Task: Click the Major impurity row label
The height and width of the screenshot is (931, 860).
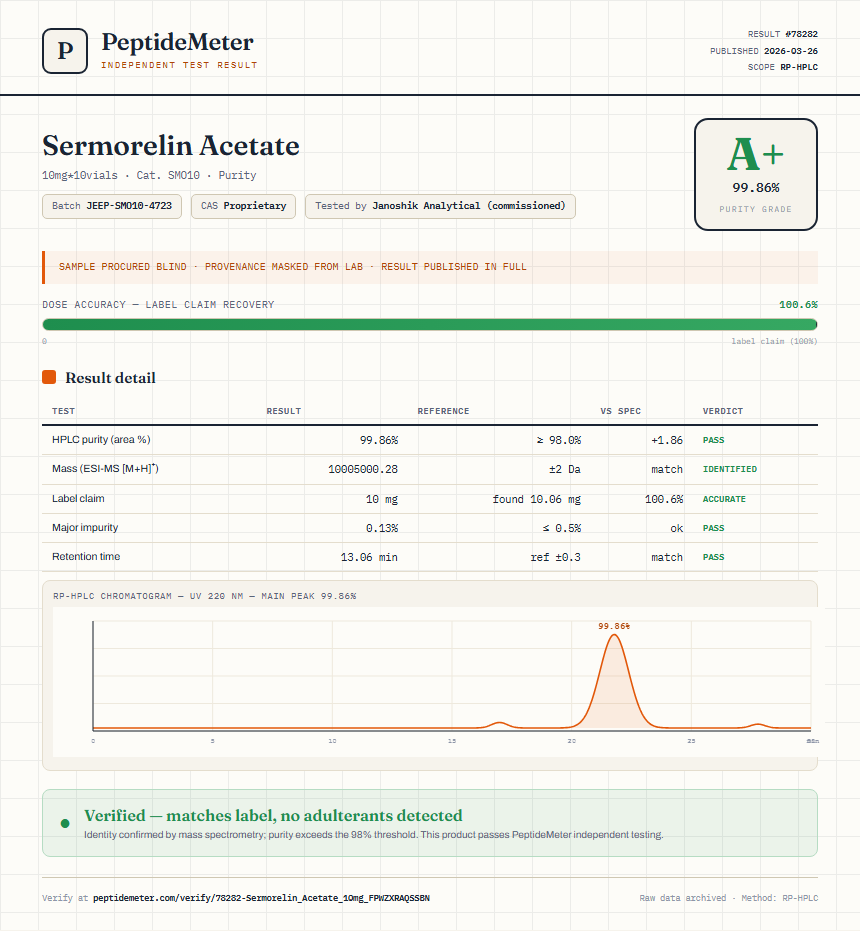Action: (x=85, y=527)
